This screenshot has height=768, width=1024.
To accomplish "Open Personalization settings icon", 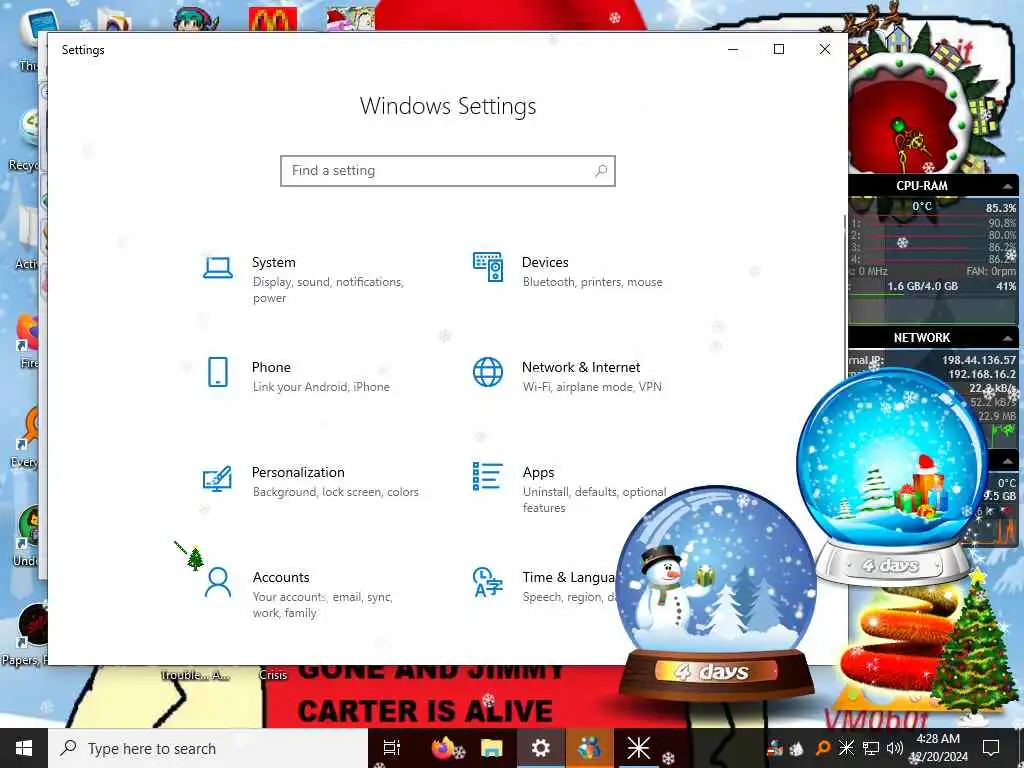I will 217,479.
